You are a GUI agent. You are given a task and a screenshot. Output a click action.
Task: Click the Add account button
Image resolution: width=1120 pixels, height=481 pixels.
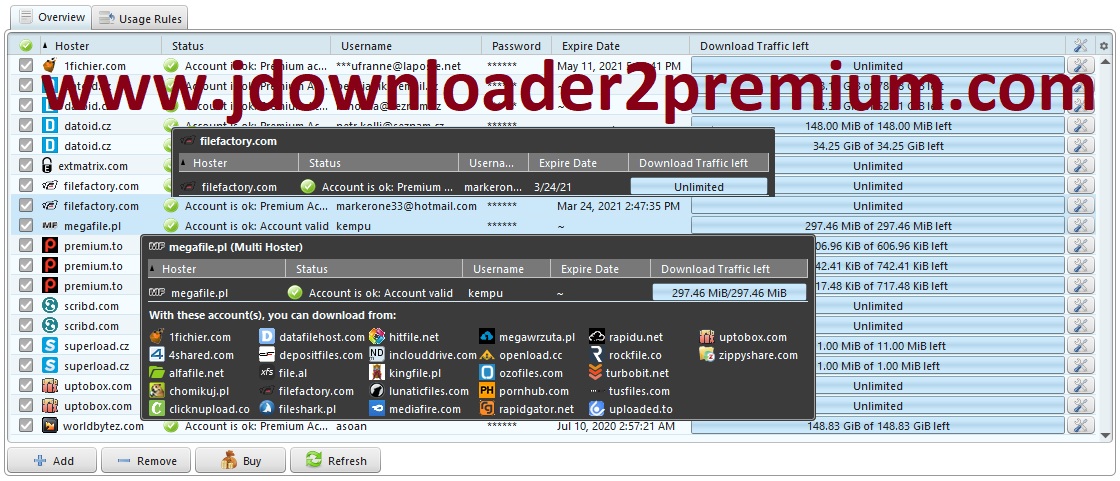point(51,461)
